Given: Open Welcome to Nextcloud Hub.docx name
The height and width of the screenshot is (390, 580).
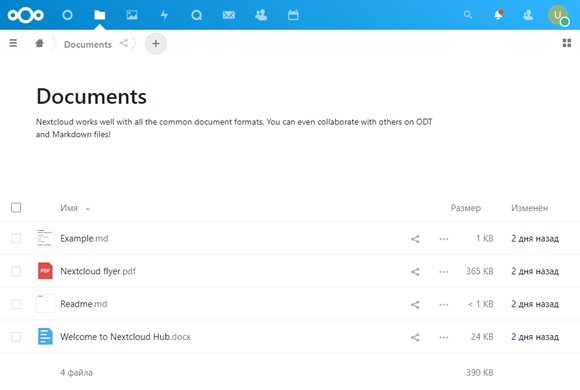Looking at the screenshot, I should (125, 337).
